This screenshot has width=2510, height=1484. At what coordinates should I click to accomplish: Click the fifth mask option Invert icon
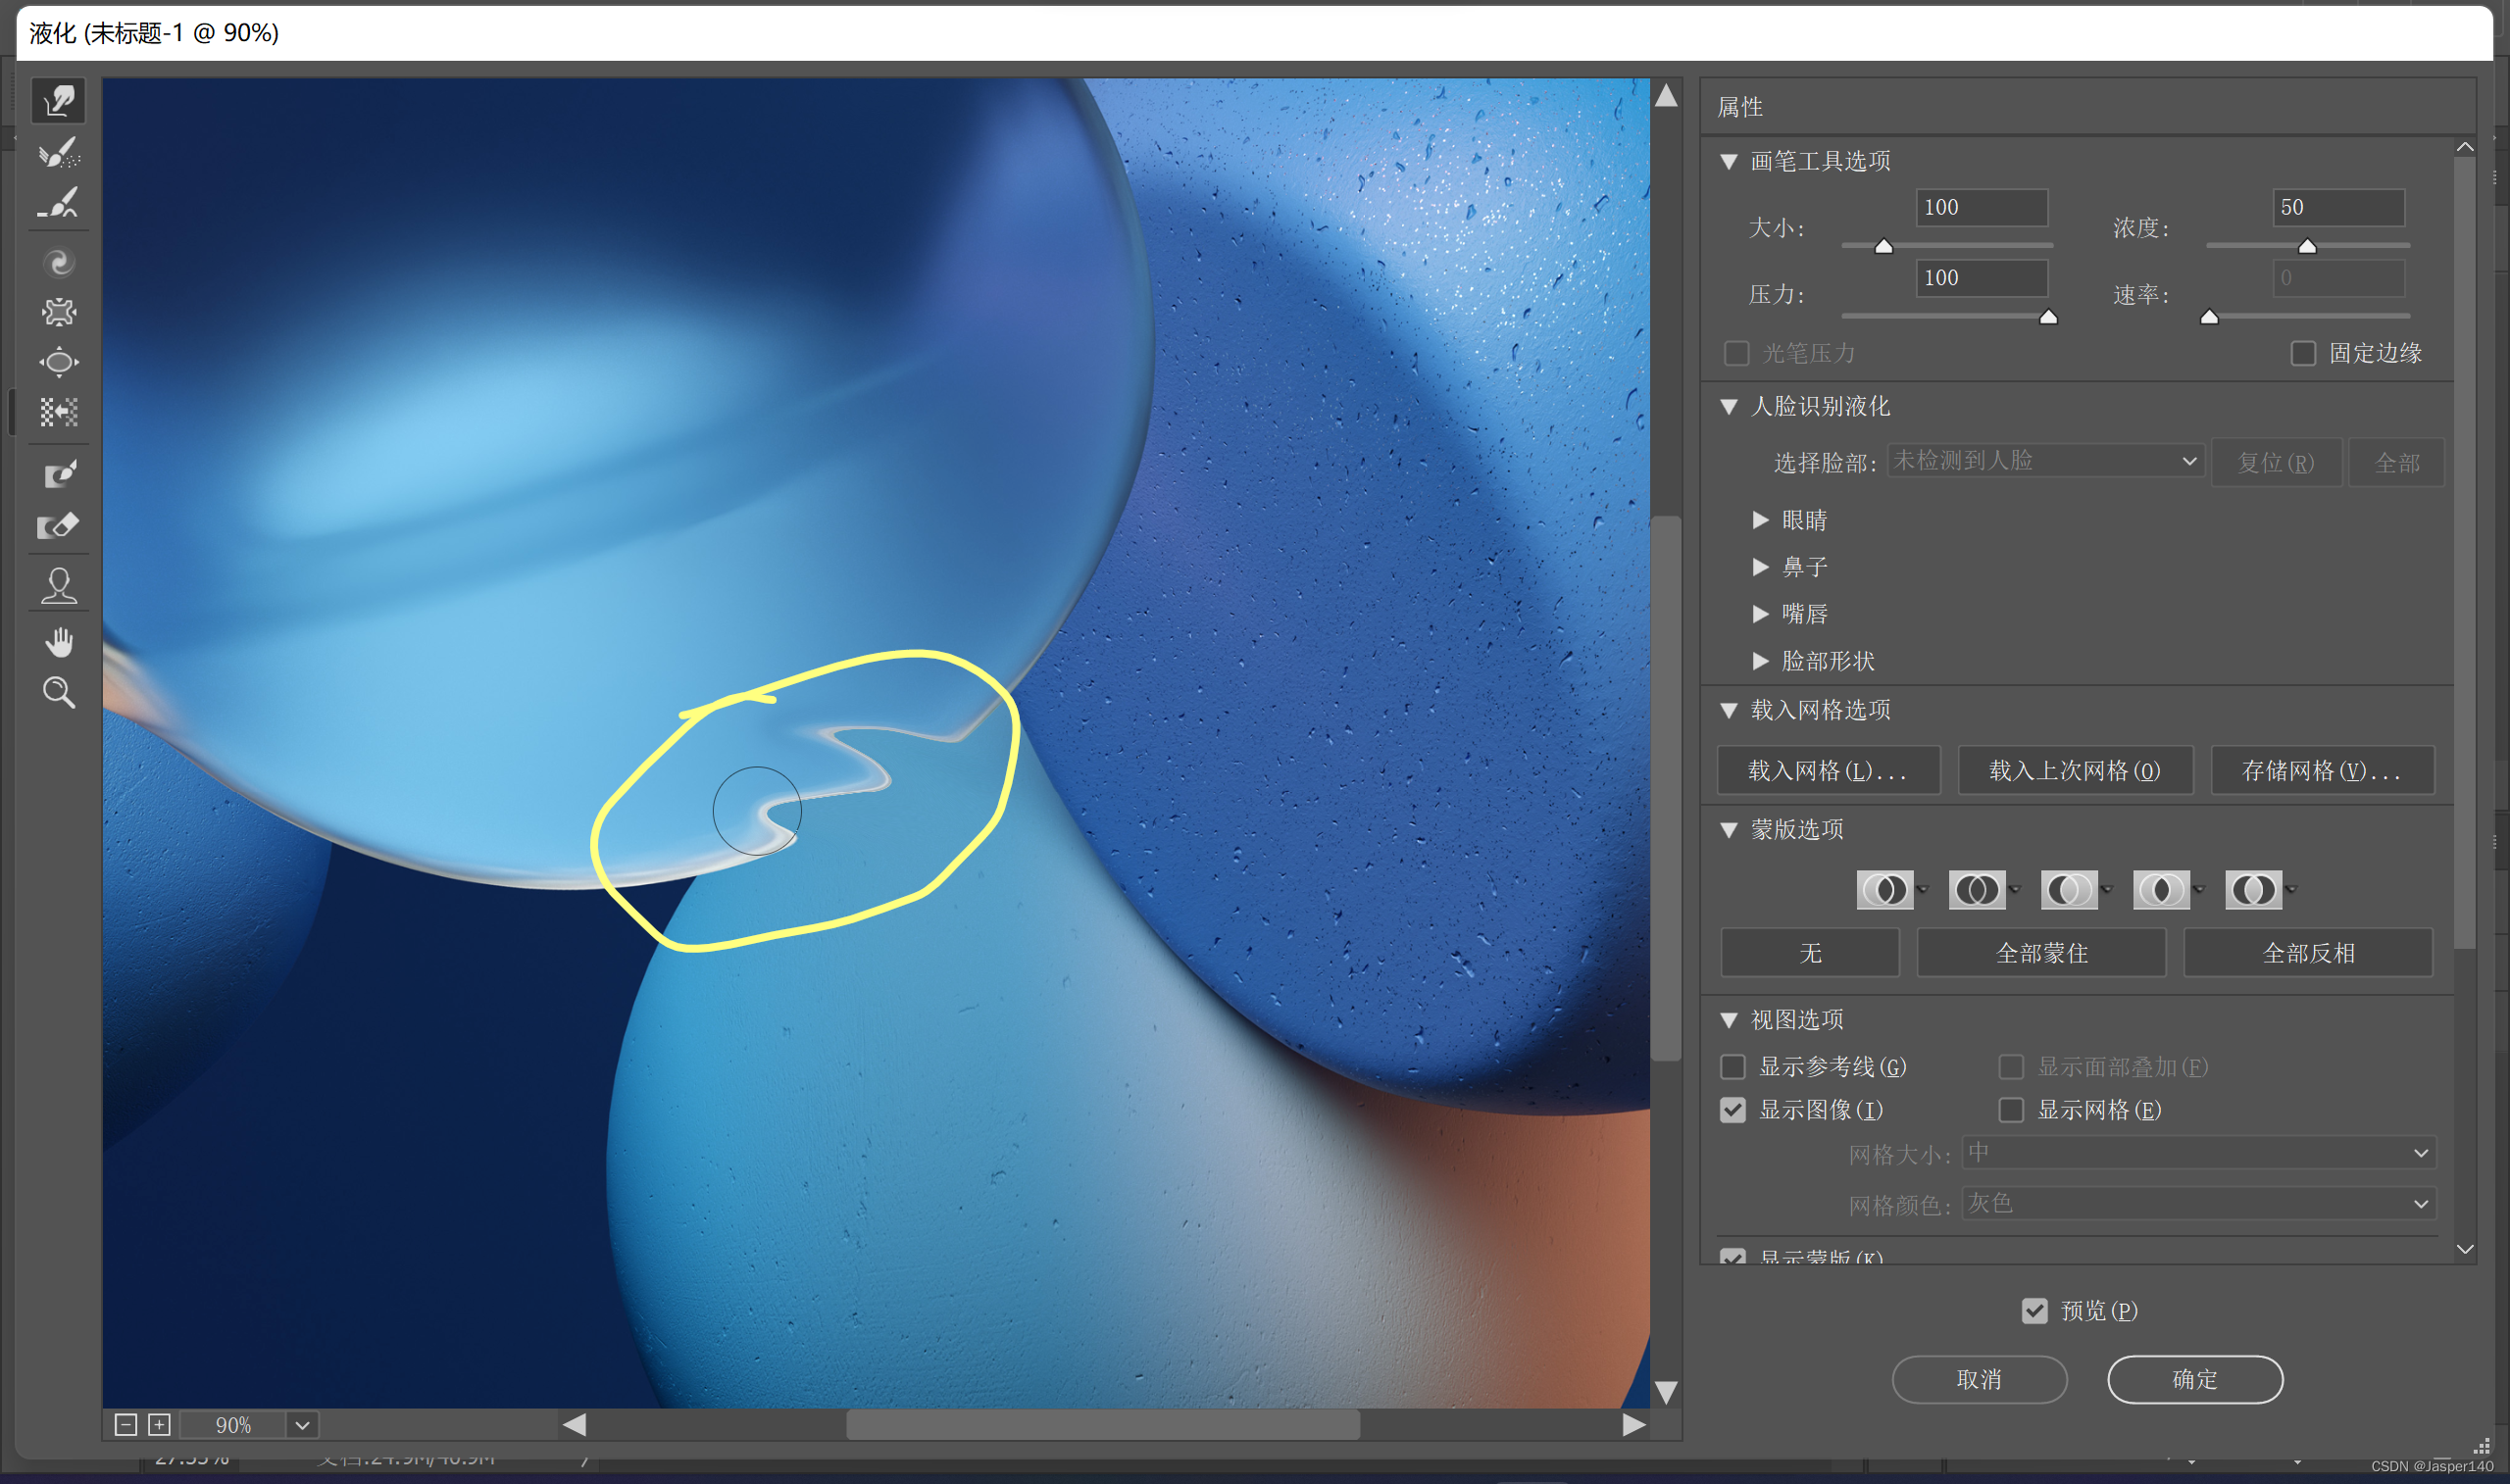(2253, 890)
